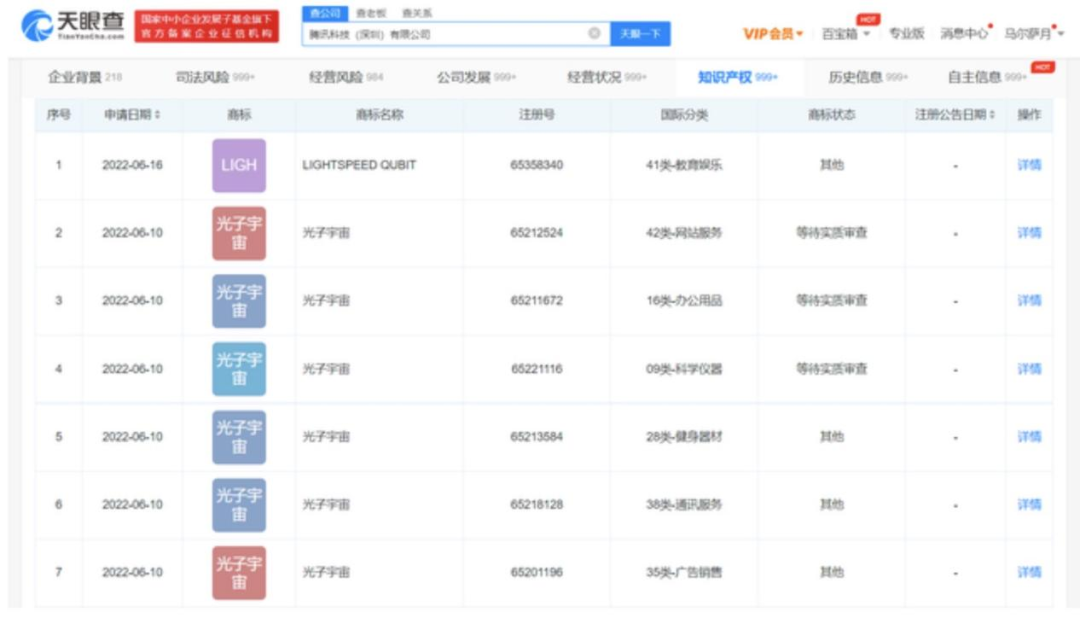The width and height of the screenshot is (1080, 618).
Task: Open the 司法风险 tab
Action: (x=215, y=77)
